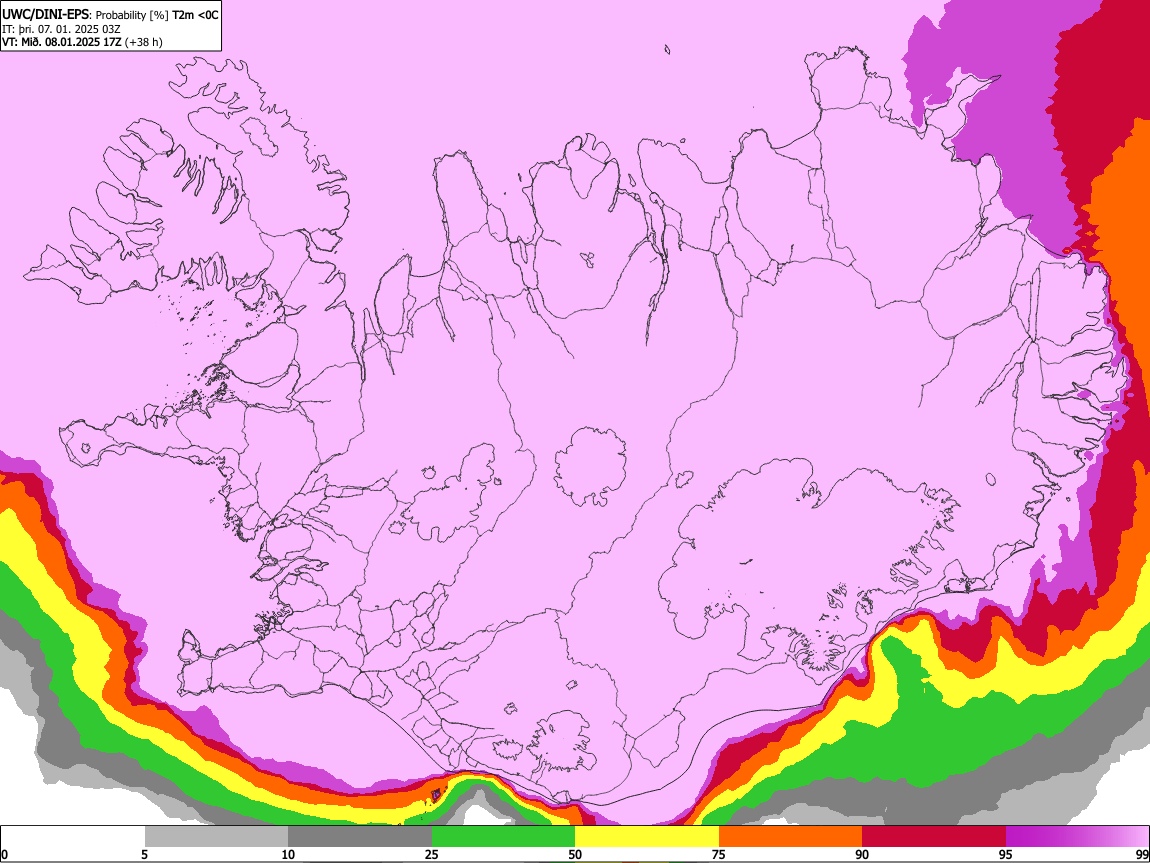Image resolution: width=1150 pixels, height=863 pixels.
Task: Click the light gray 5-10 legend swatch
Action: click(216, 837)
